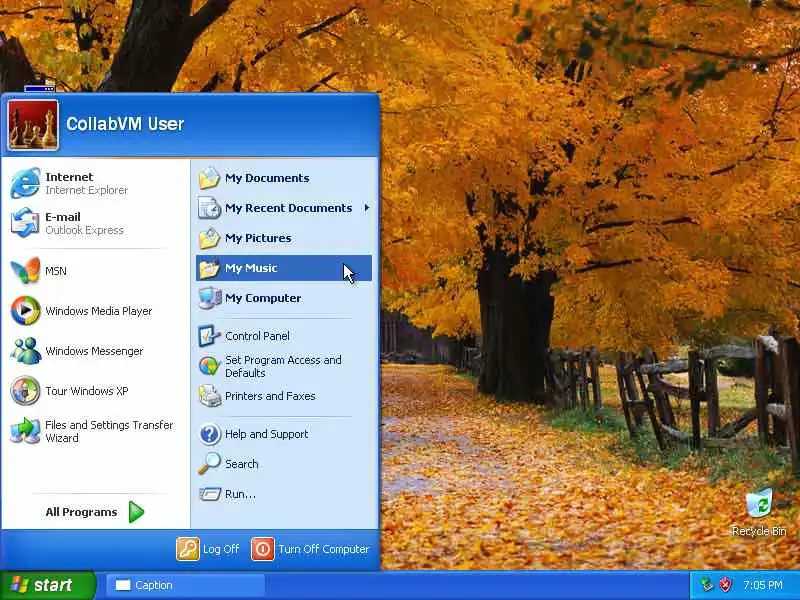This screenshot has height=600, width=800.
Task: Select the Control Panel menu entry text
Action: 257,336
